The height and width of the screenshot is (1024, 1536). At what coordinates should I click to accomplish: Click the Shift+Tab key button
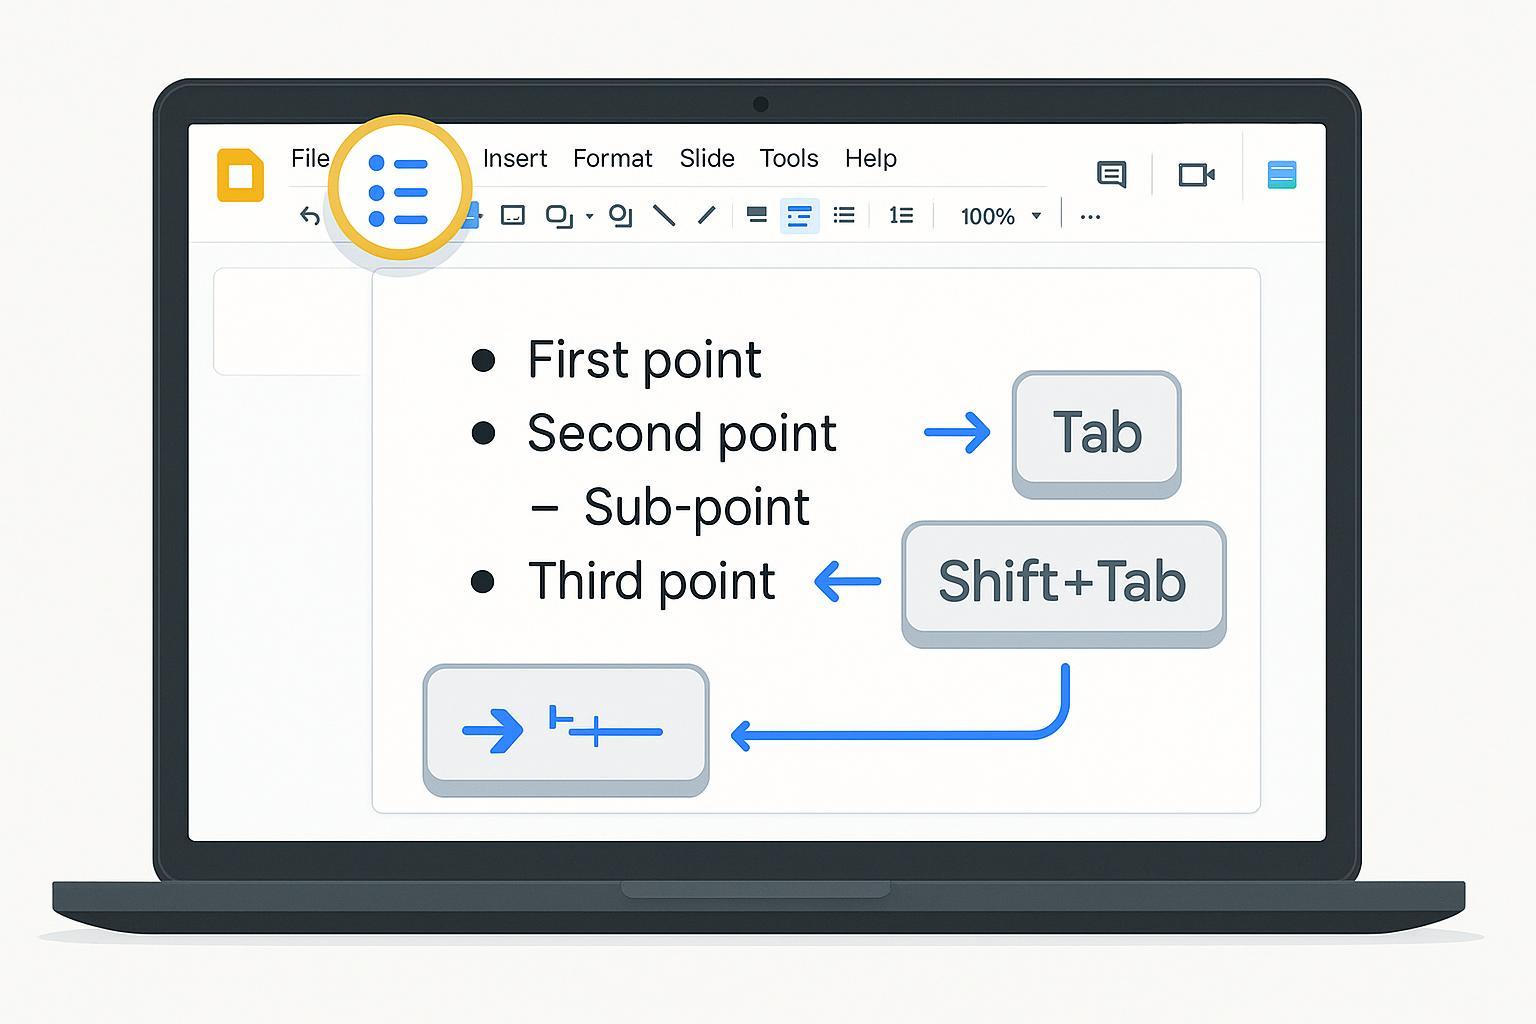tap(1063, 581)
